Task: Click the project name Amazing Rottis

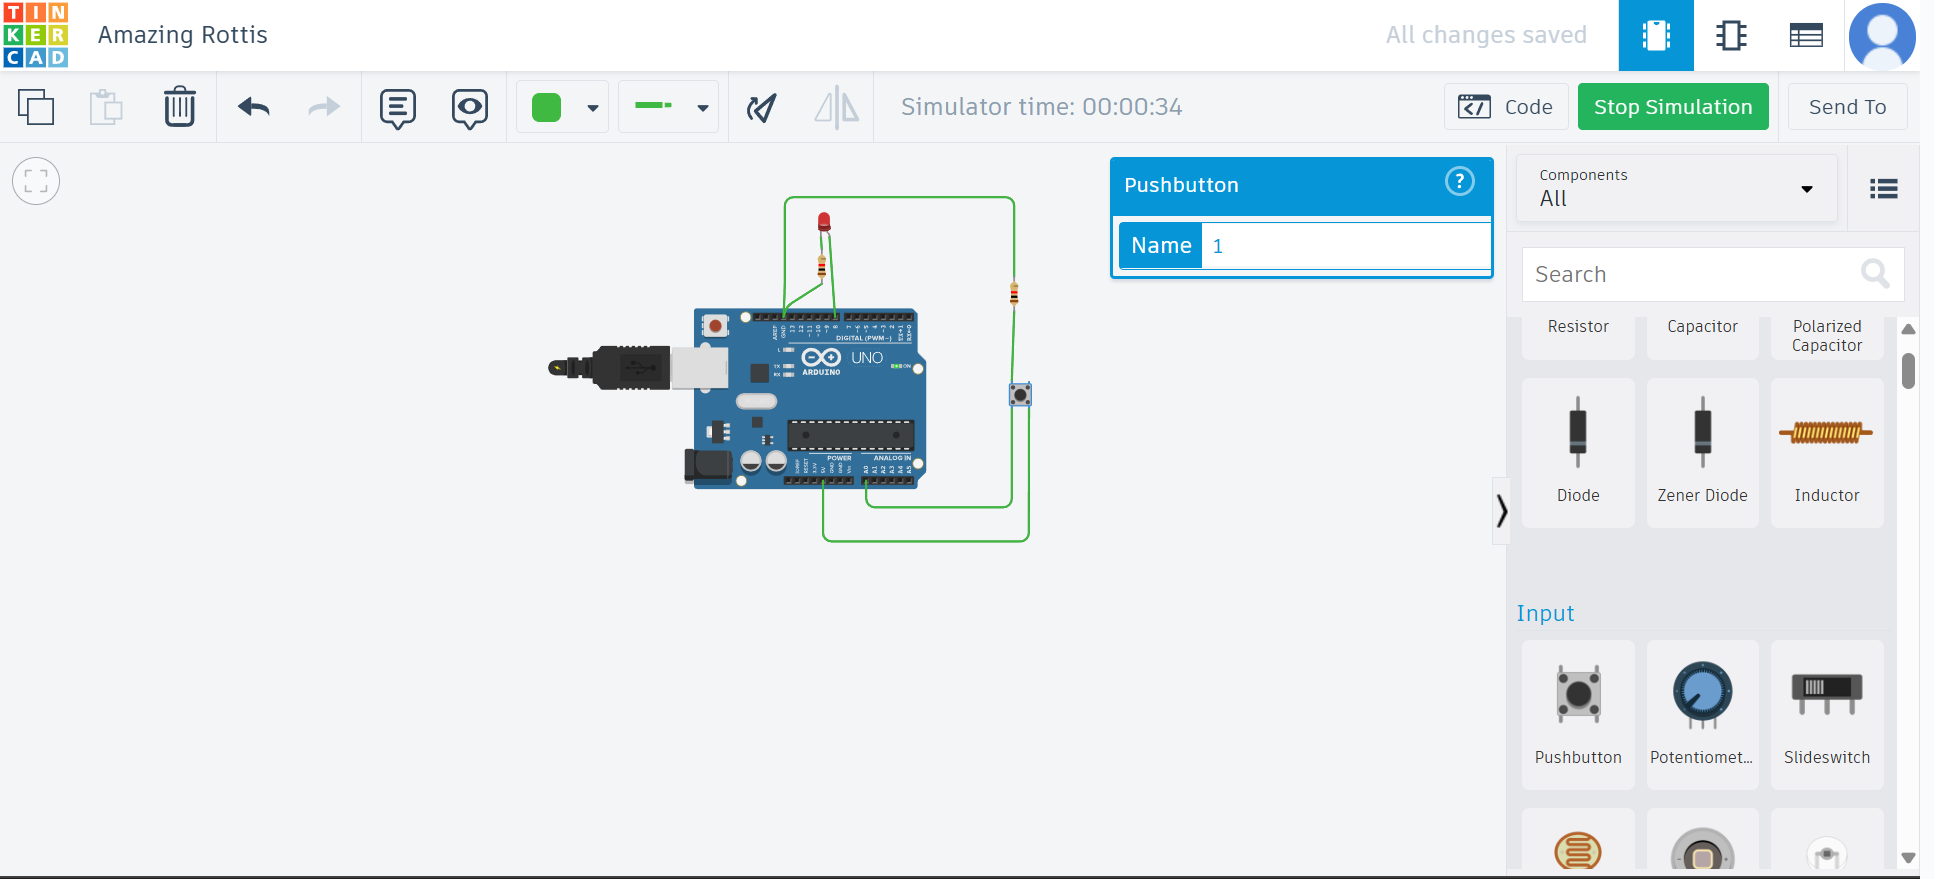Action: (x=183, y=35)
